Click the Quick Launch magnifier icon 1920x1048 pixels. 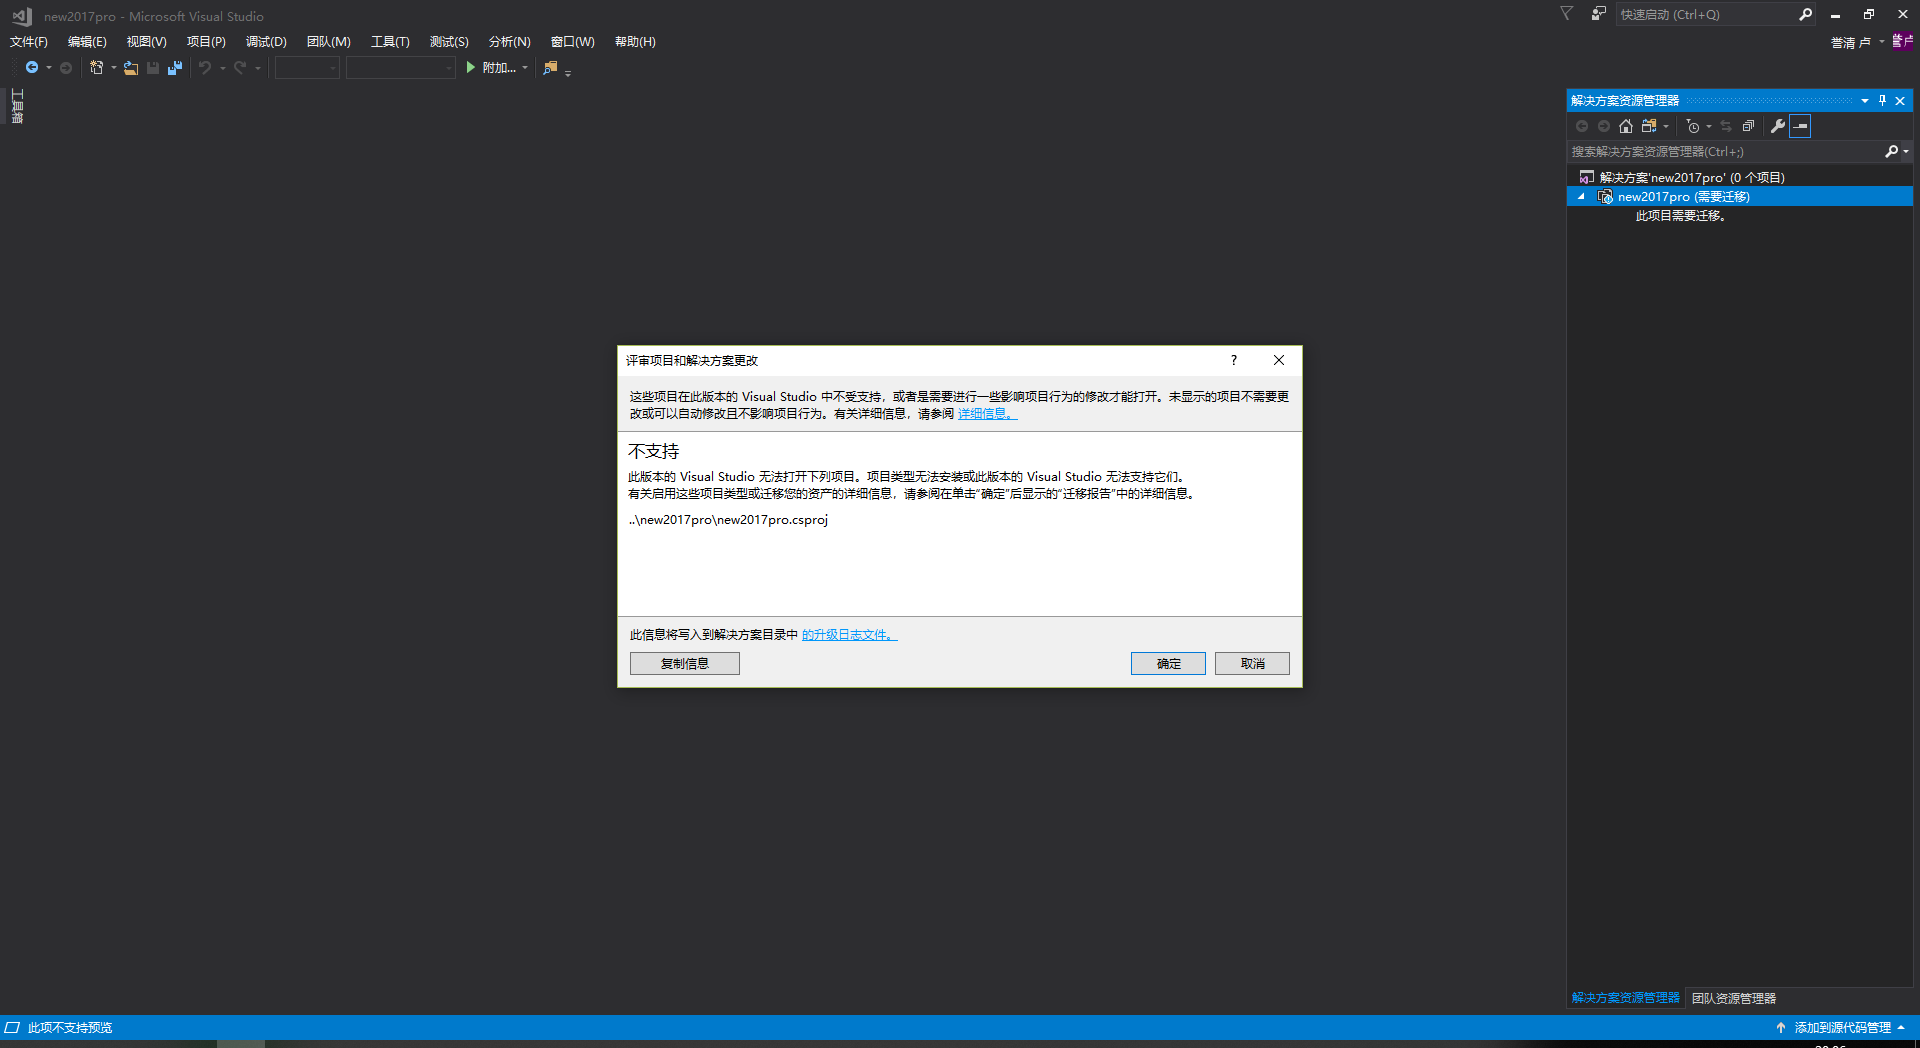pos(1805,14)
